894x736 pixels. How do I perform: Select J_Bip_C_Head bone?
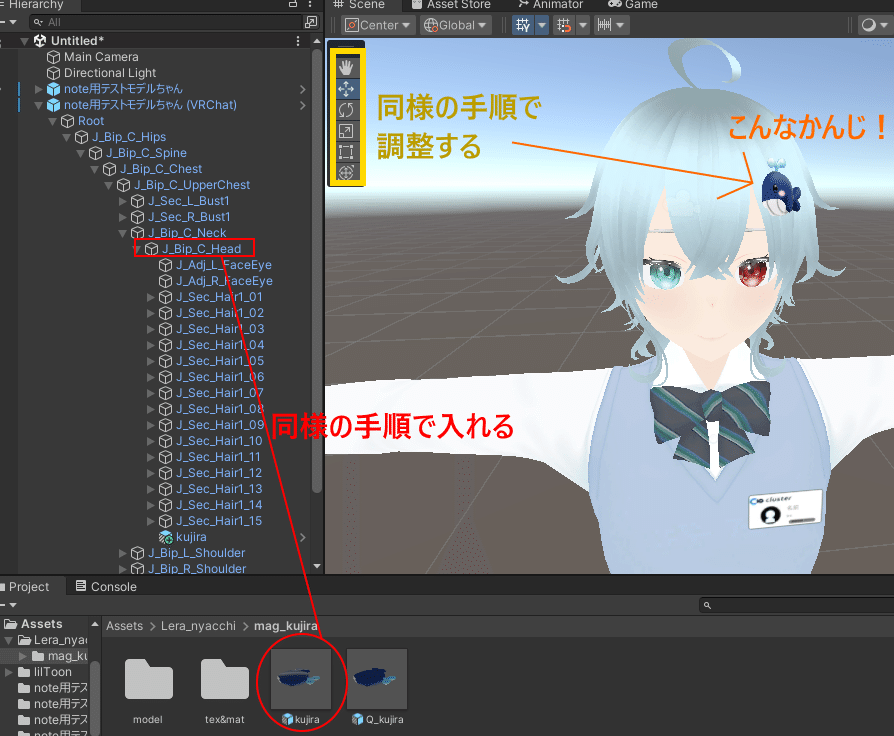(201, 249)
